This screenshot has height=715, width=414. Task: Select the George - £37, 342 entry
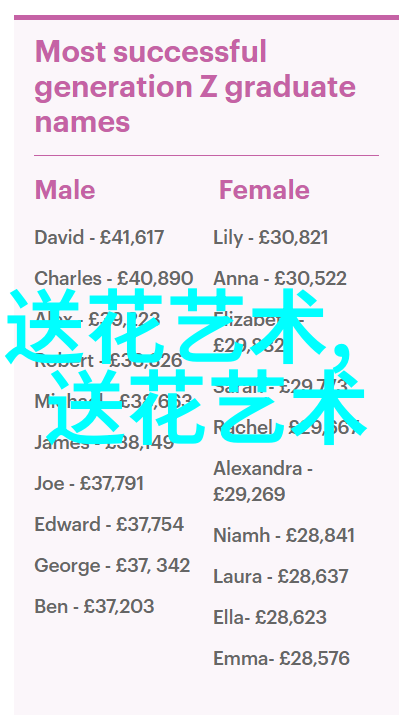tap(112, 566)
